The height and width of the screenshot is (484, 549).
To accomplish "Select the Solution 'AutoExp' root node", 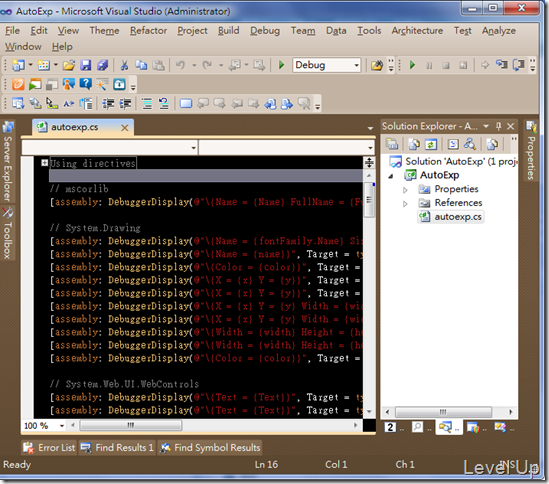I will [x=453, y=162].
